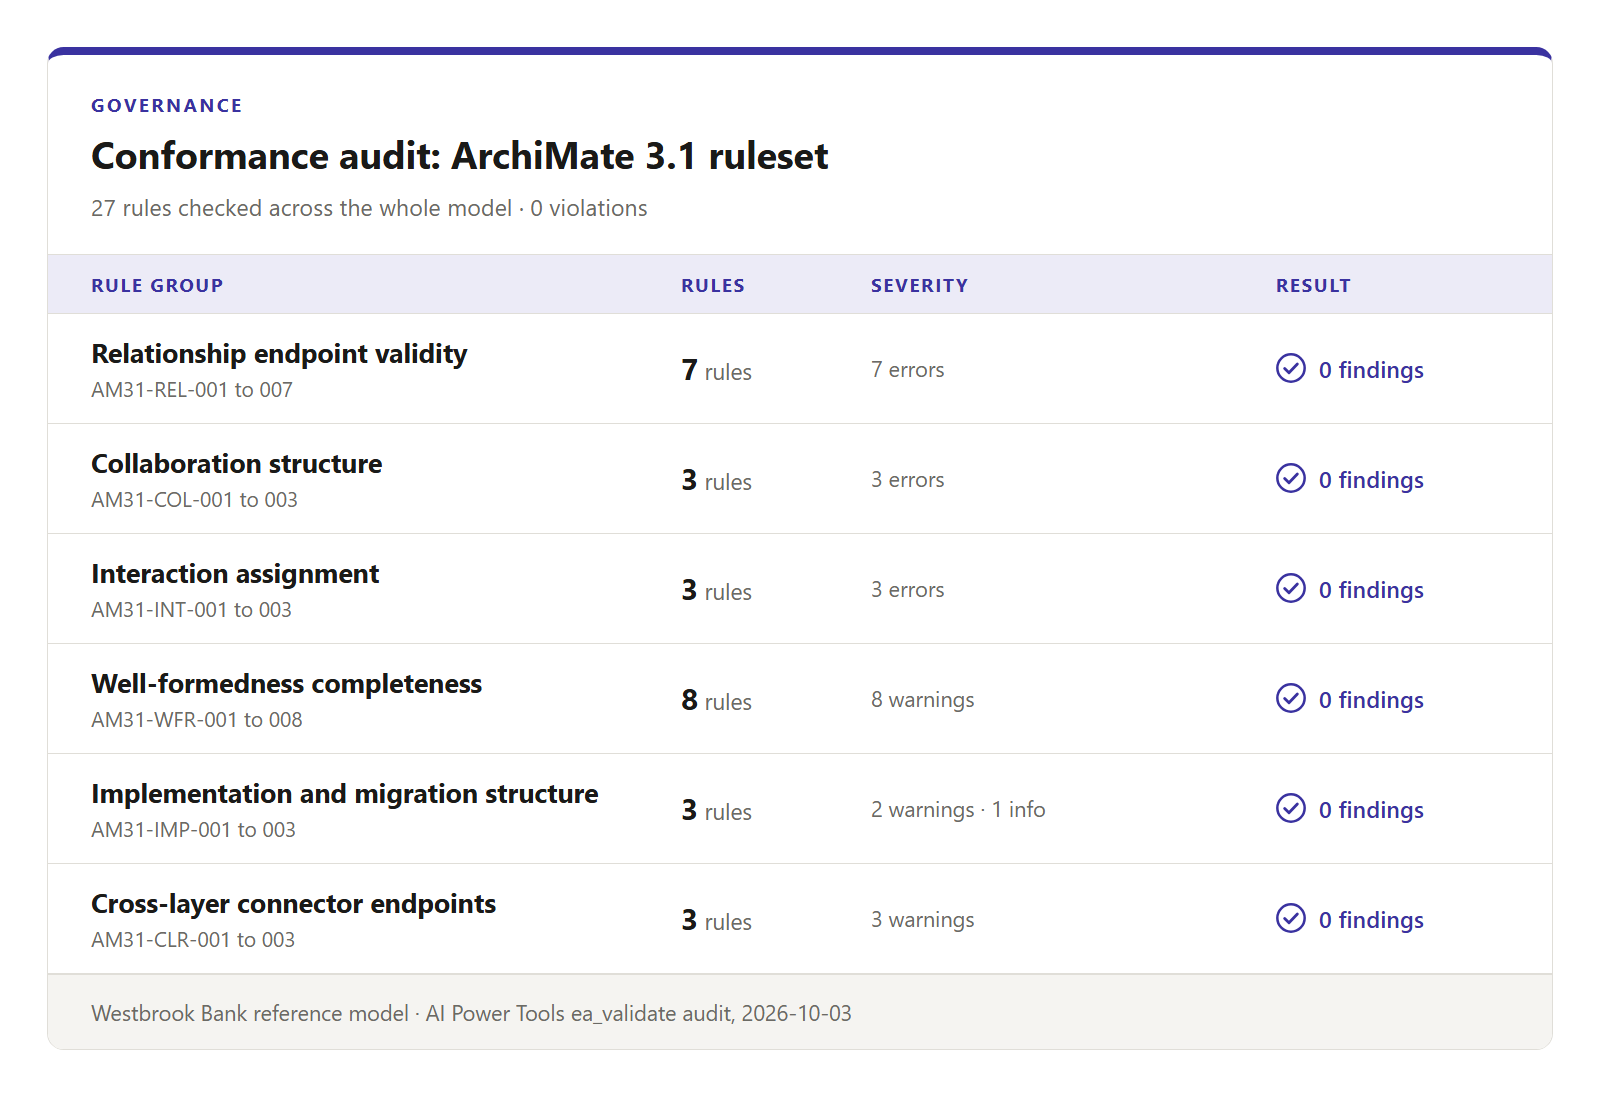Screen dimensions: 1600x1097
Task: Select the 'Cross-layer connector endpoints' title
Action: tap(293, 904)
